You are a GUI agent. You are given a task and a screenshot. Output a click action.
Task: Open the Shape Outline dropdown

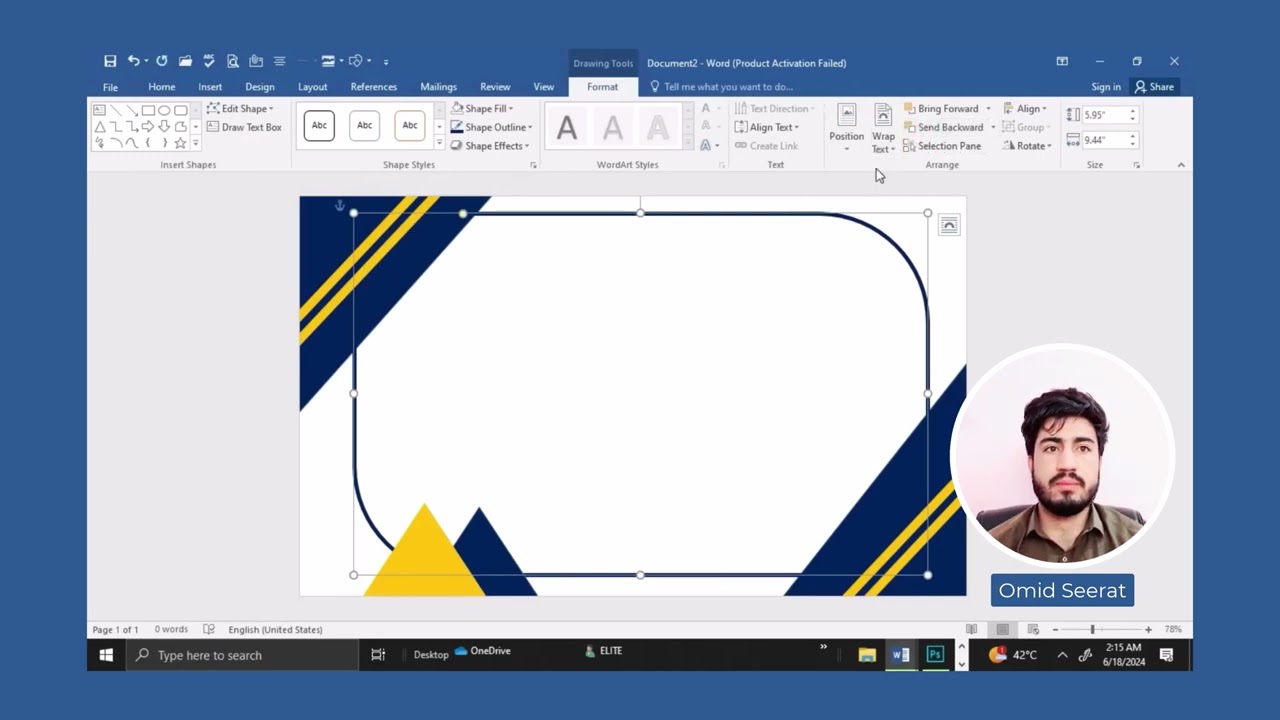pyautogui.click(x=491, y=127)
